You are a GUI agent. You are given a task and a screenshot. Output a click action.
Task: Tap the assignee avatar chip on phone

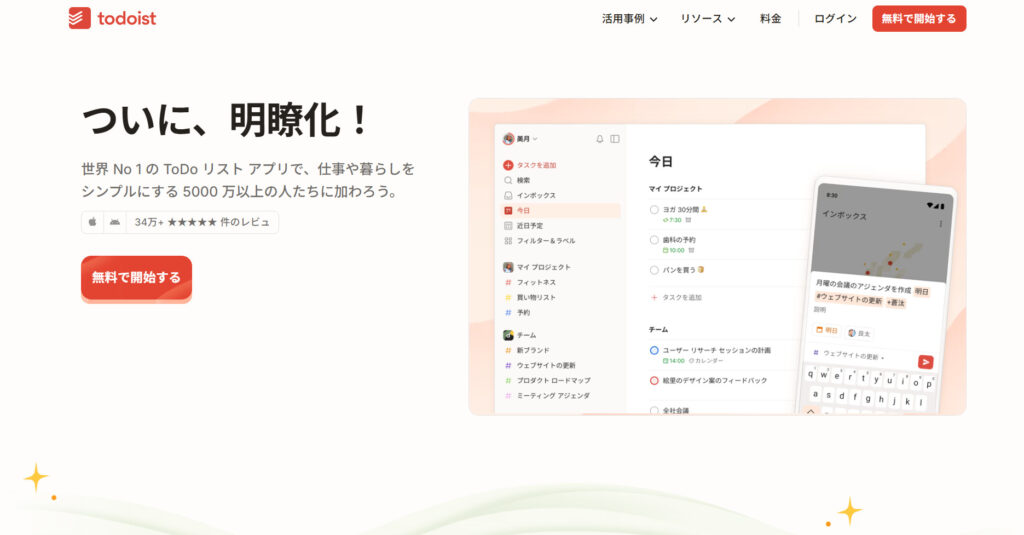coord(859,333)
